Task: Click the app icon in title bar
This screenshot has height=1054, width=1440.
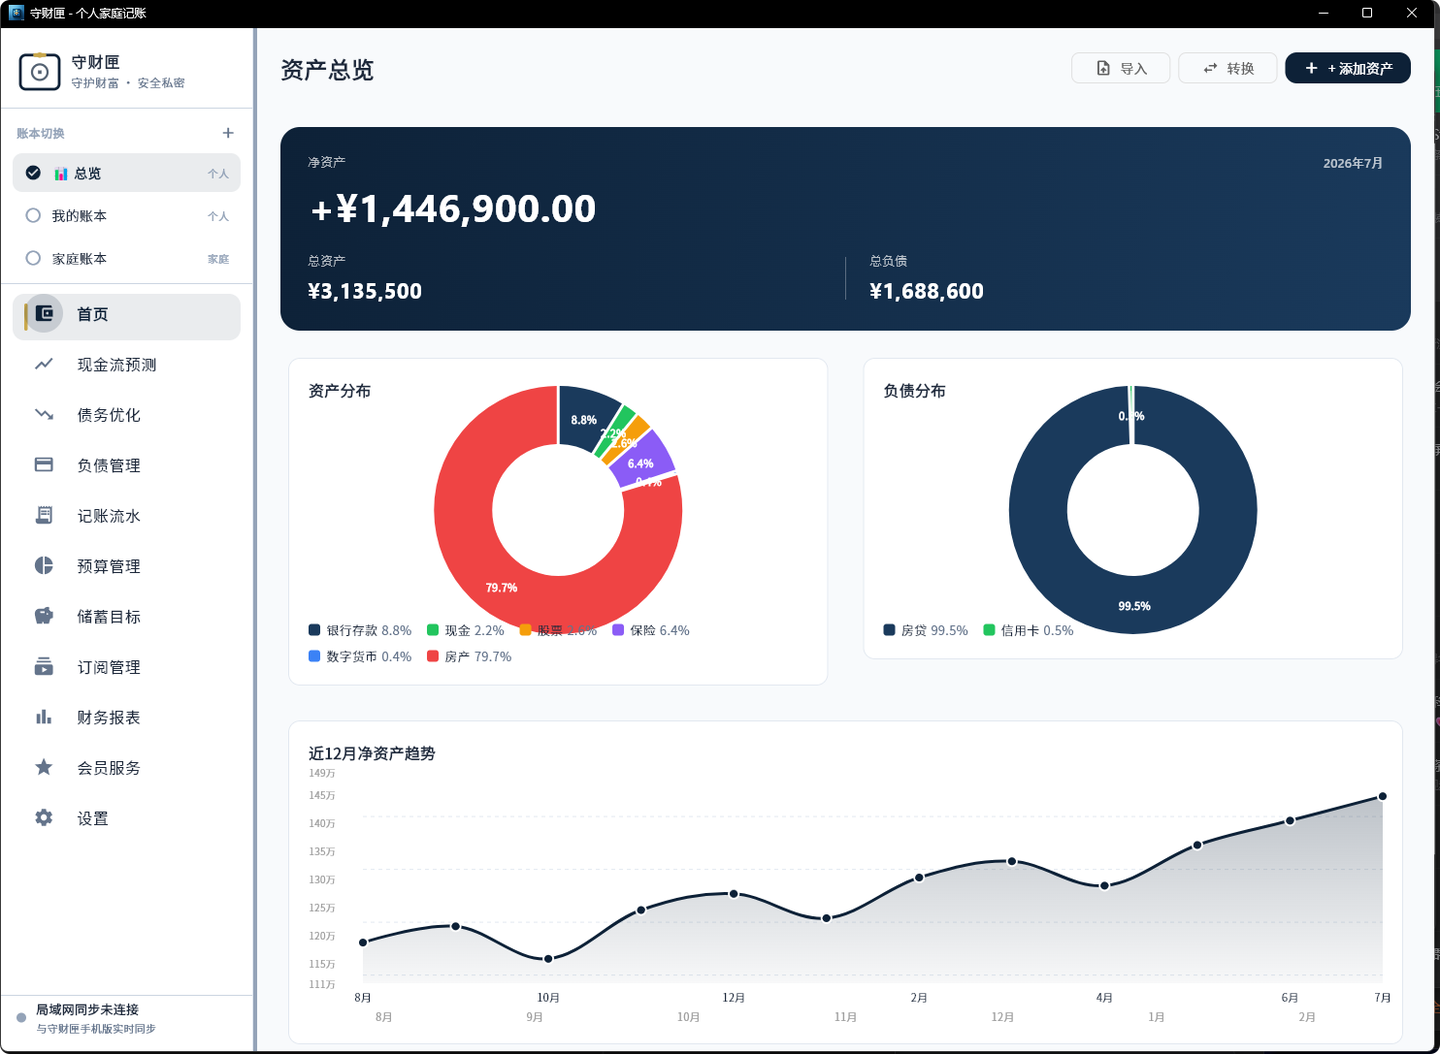Action: [x=16, y=13]
